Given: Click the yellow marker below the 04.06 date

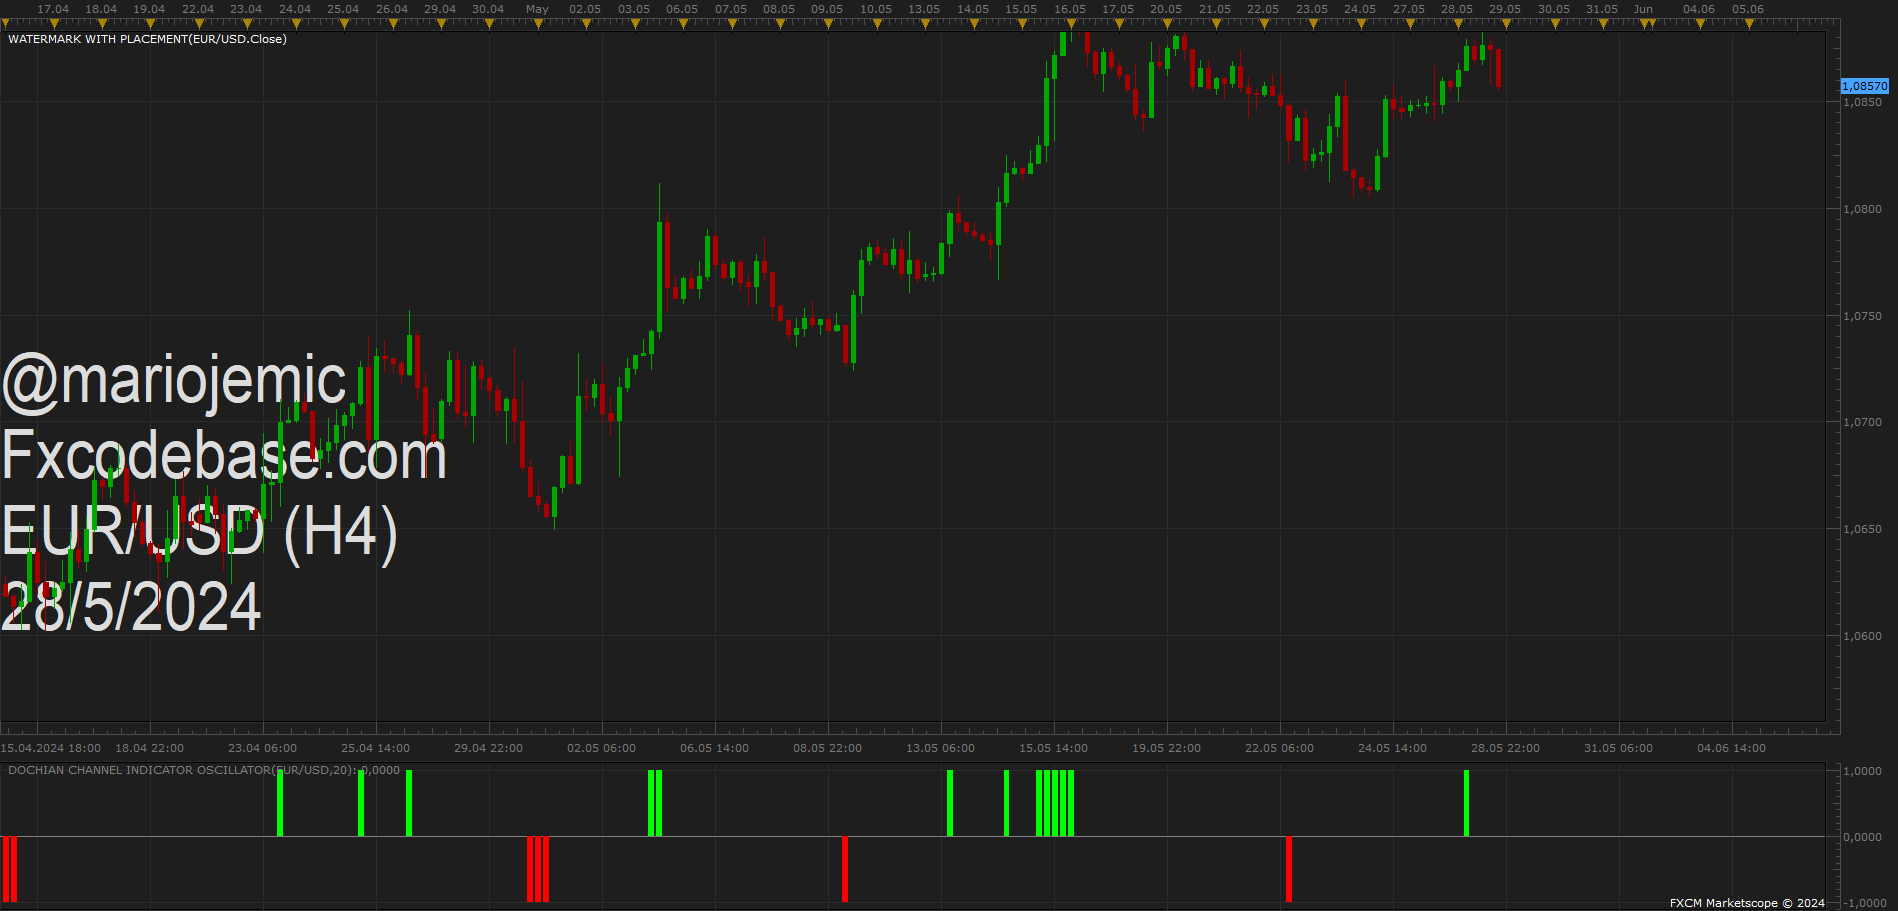Looking at the screenshot, I should [x=1700, y=24].
